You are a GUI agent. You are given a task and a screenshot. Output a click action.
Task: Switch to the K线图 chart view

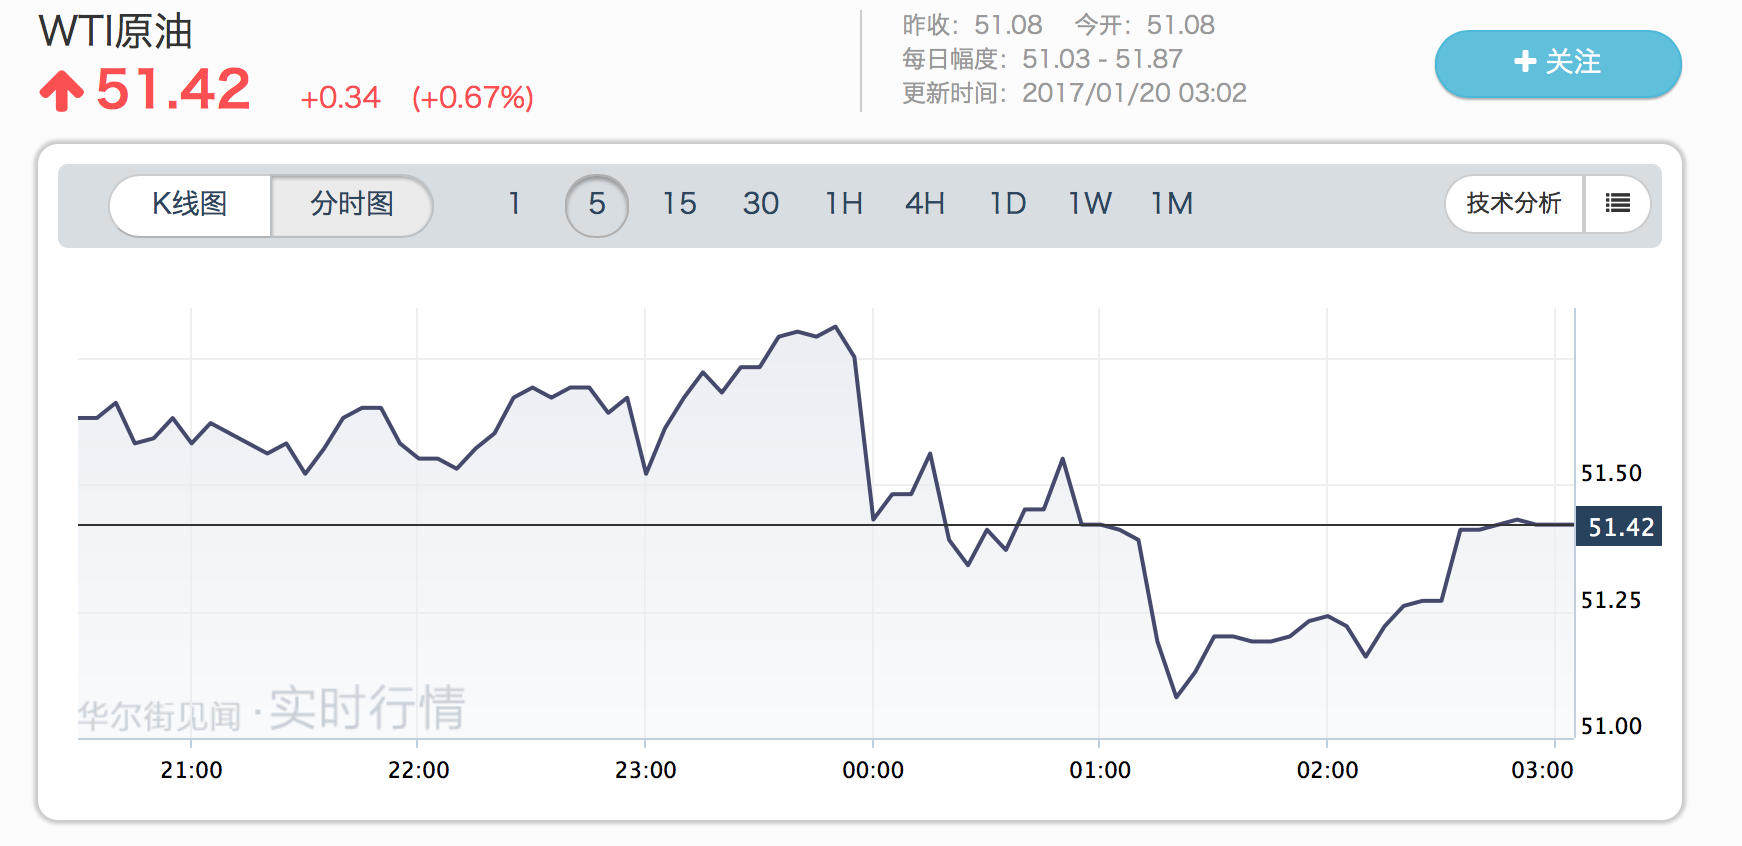[x=190, y=205]
